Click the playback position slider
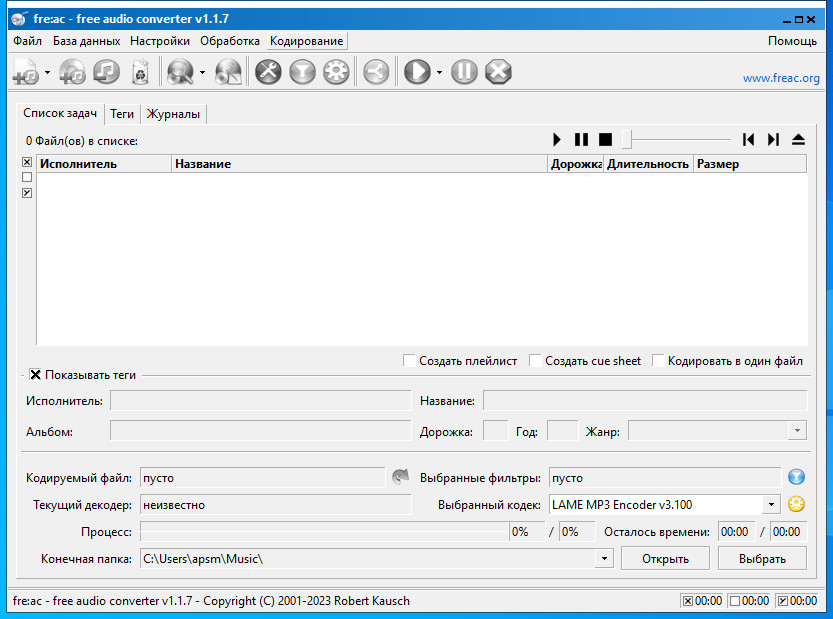Screen dimensions: 833x619 [676, 140]
